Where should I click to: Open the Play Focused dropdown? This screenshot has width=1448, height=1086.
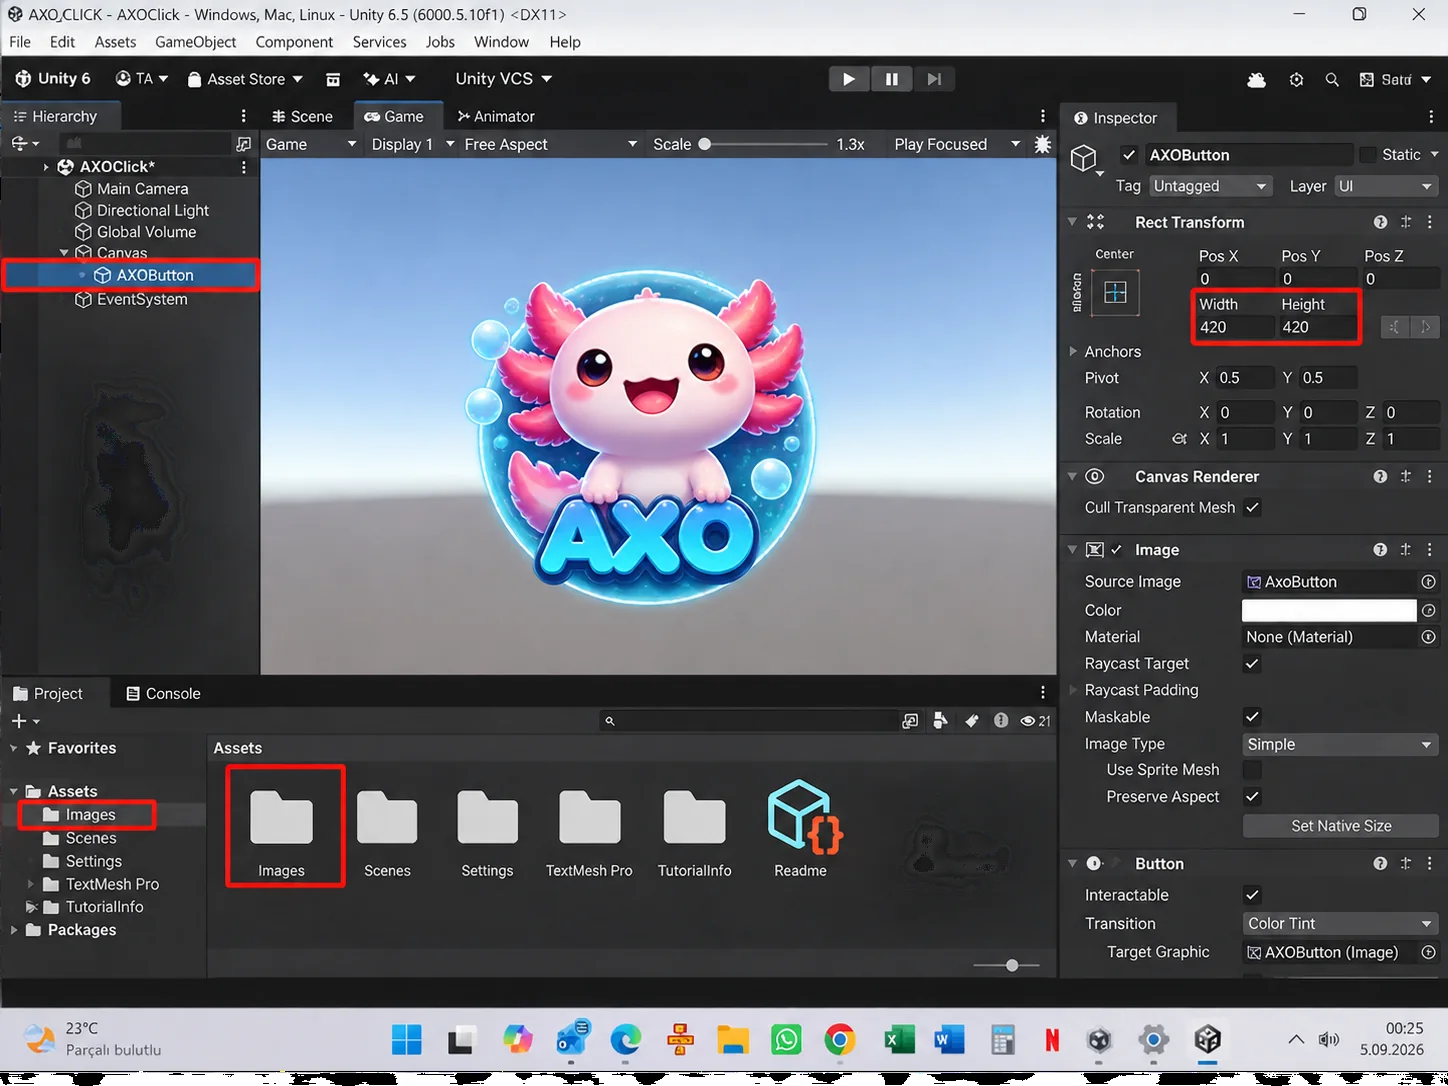click(x=957, y=144)
